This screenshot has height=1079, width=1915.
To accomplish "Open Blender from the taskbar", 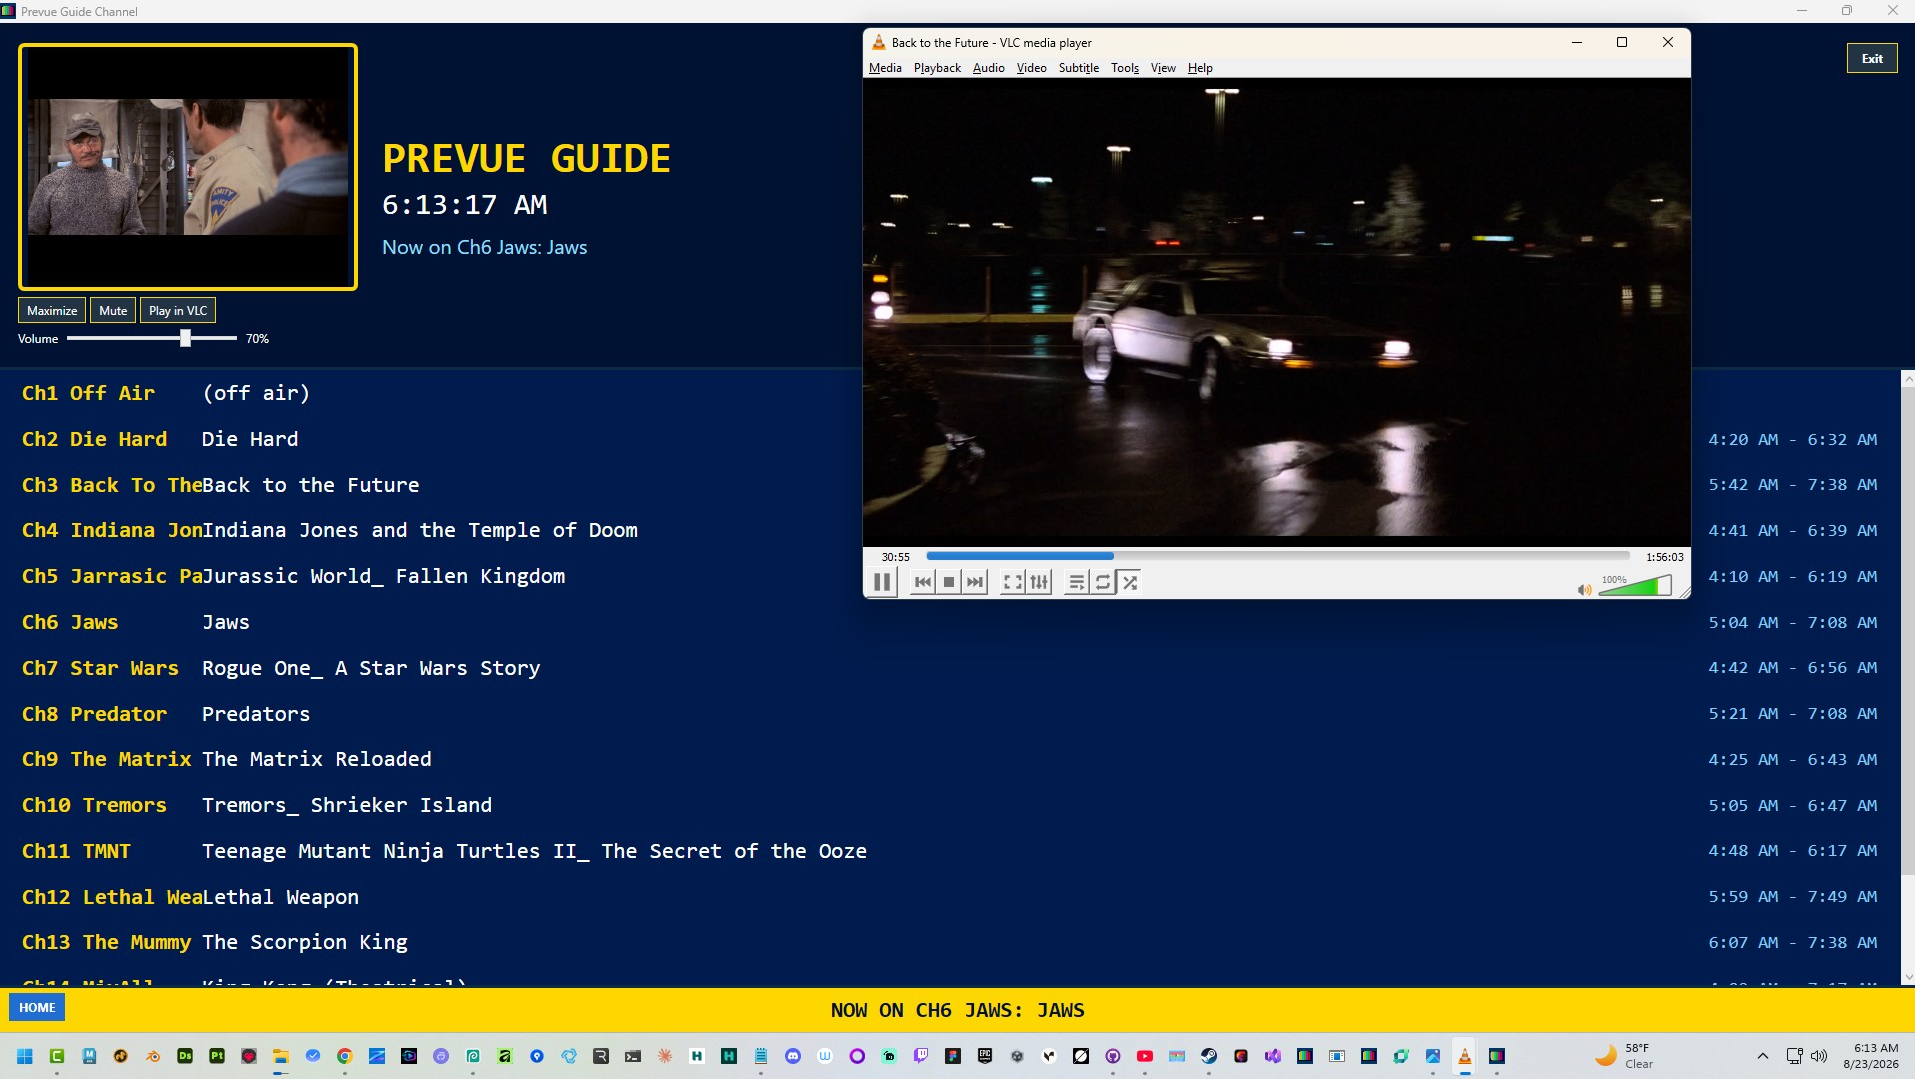I will (153, 1056).
